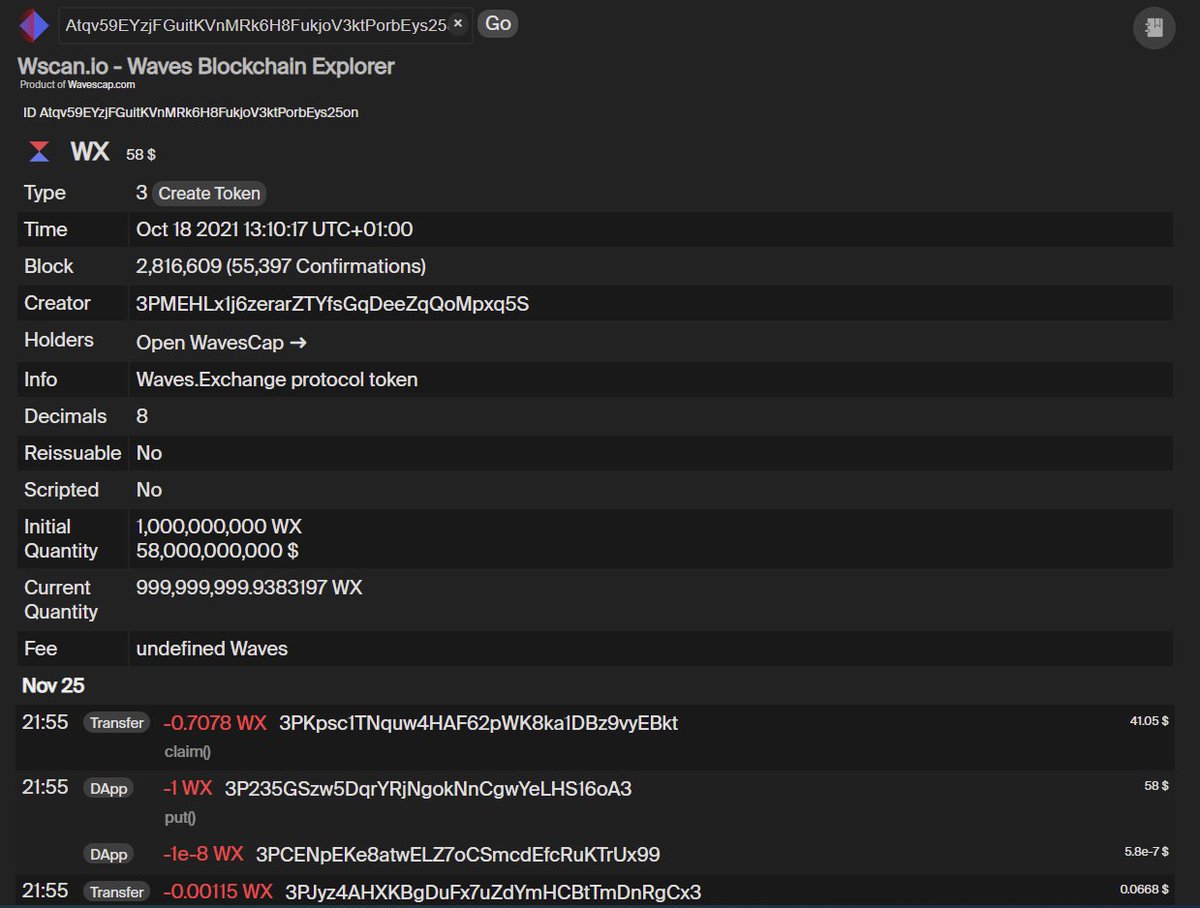The height and width of the screenshot is (908, 1200).
Task: Click the claim() function label
Action: point(187,751)
